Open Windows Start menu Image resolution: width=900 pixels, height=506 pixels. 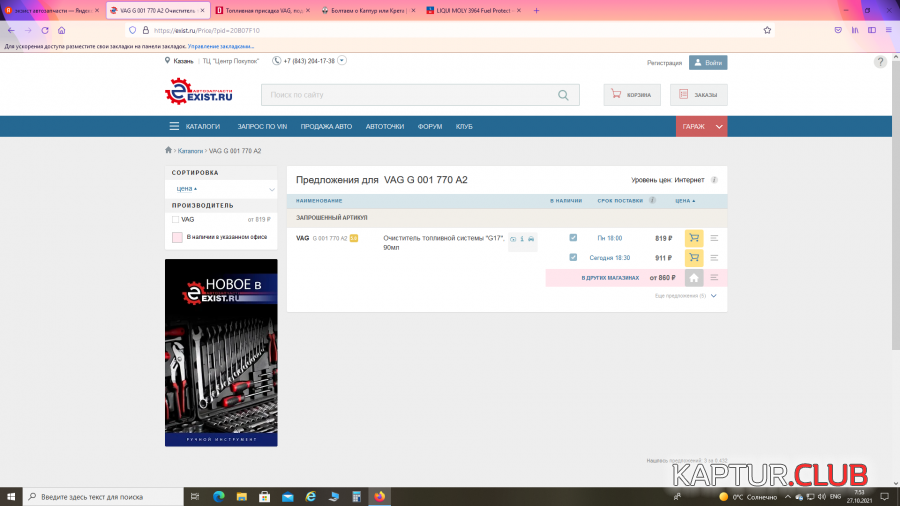pyautogui.click(x=11, y=496)
